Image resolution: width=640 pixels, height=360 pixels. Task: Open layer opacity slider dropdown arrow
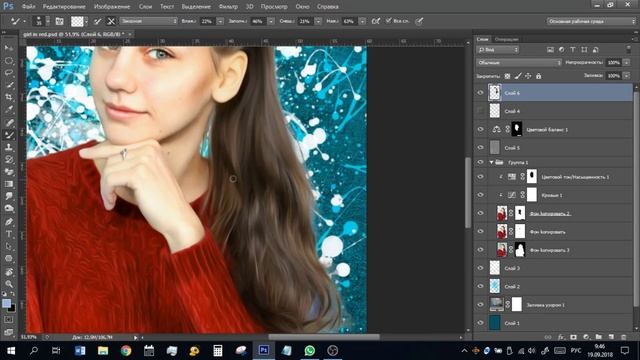(x=627, y=62)
